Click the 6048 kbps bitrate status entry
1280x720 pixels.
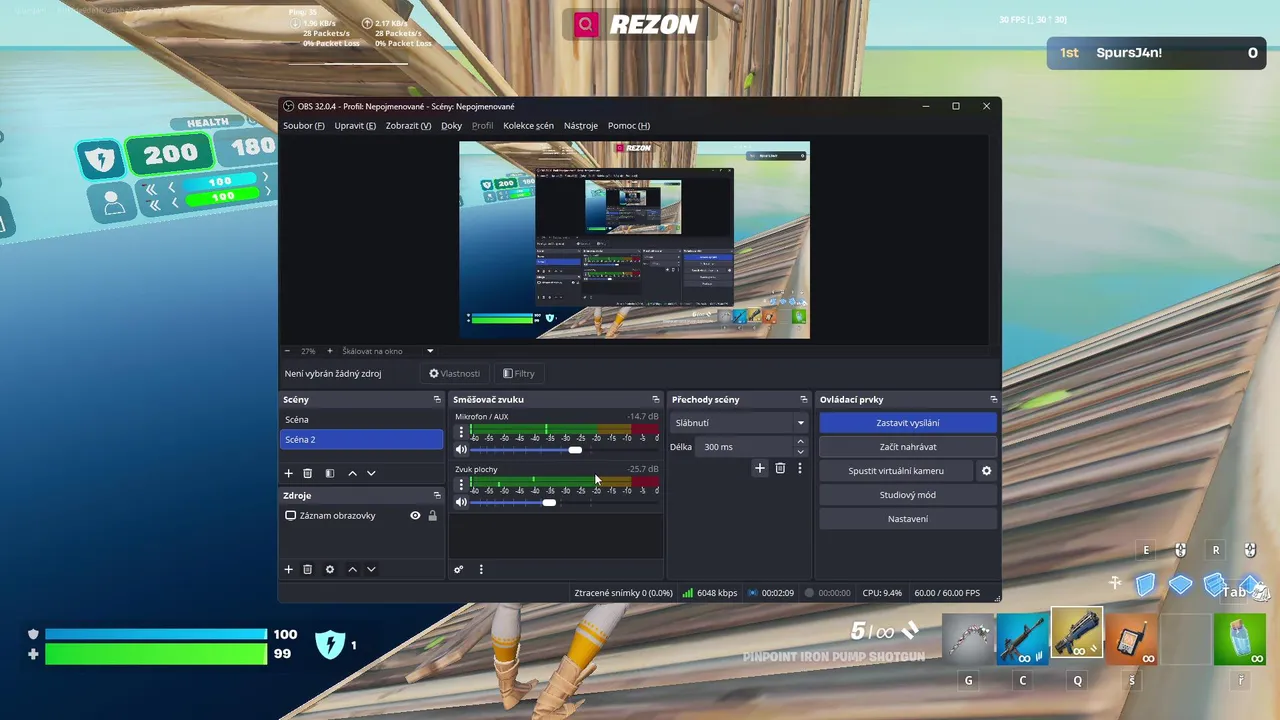tap(710, 593)
